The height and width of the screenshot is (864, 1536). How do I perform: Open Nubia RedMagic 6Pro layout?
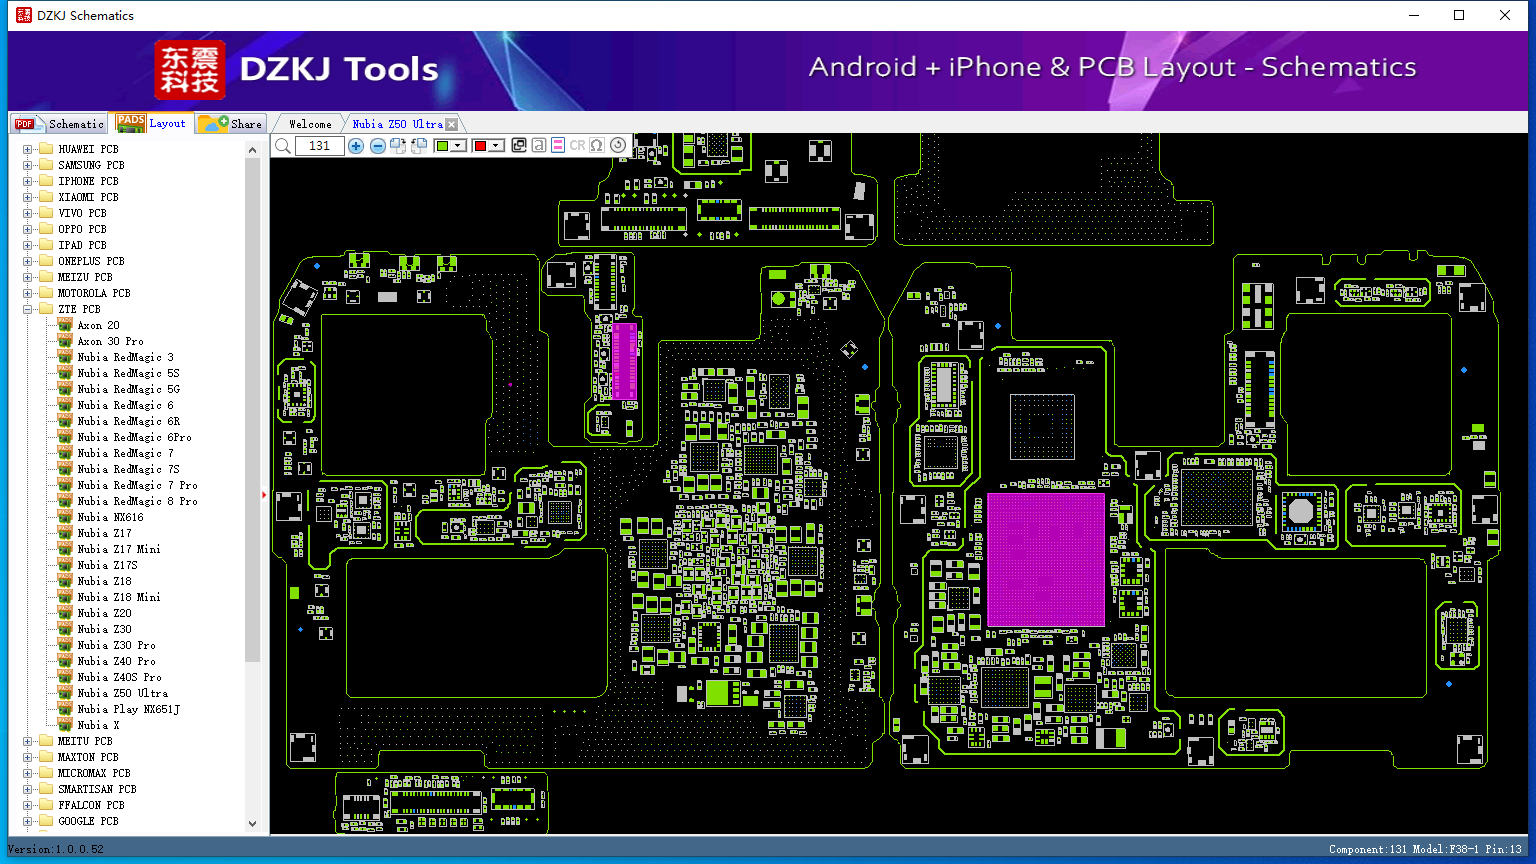point(134,437)
